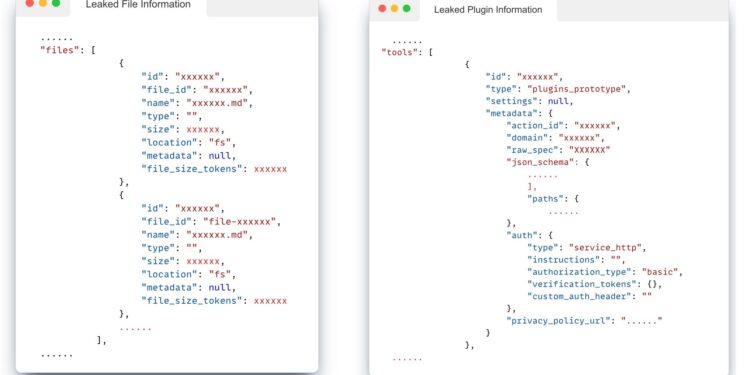Click the "privacy_policy_url" line
This screenshot has width=750, height=375.
585,321
